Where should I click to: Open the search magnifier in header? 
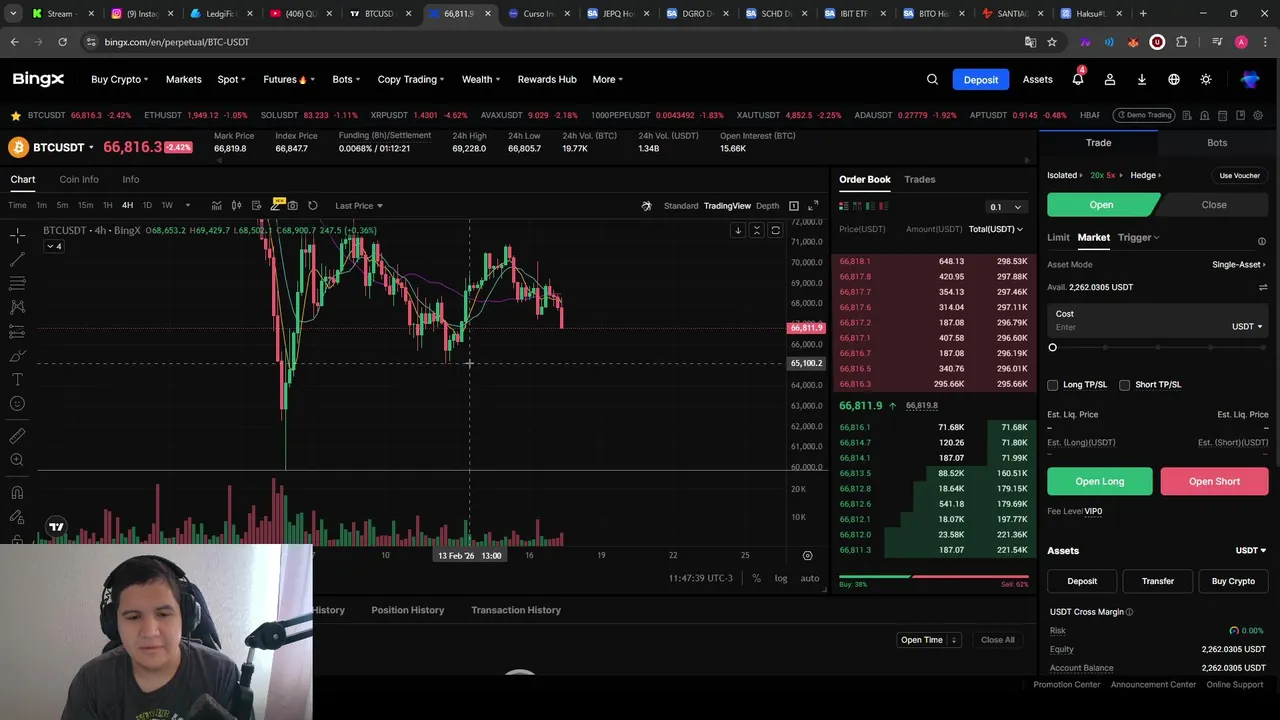pos(932,80)
